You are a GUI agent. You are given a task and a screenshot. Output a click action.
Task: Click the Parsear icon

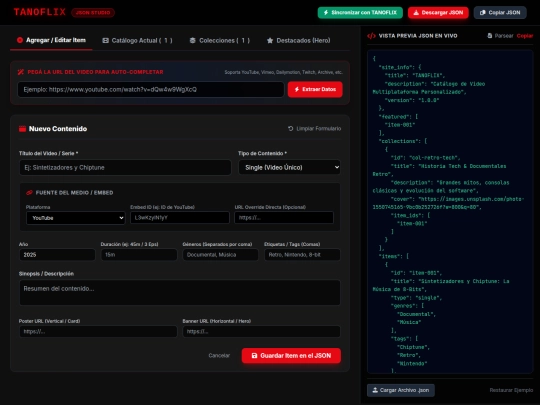click(490, 36)
